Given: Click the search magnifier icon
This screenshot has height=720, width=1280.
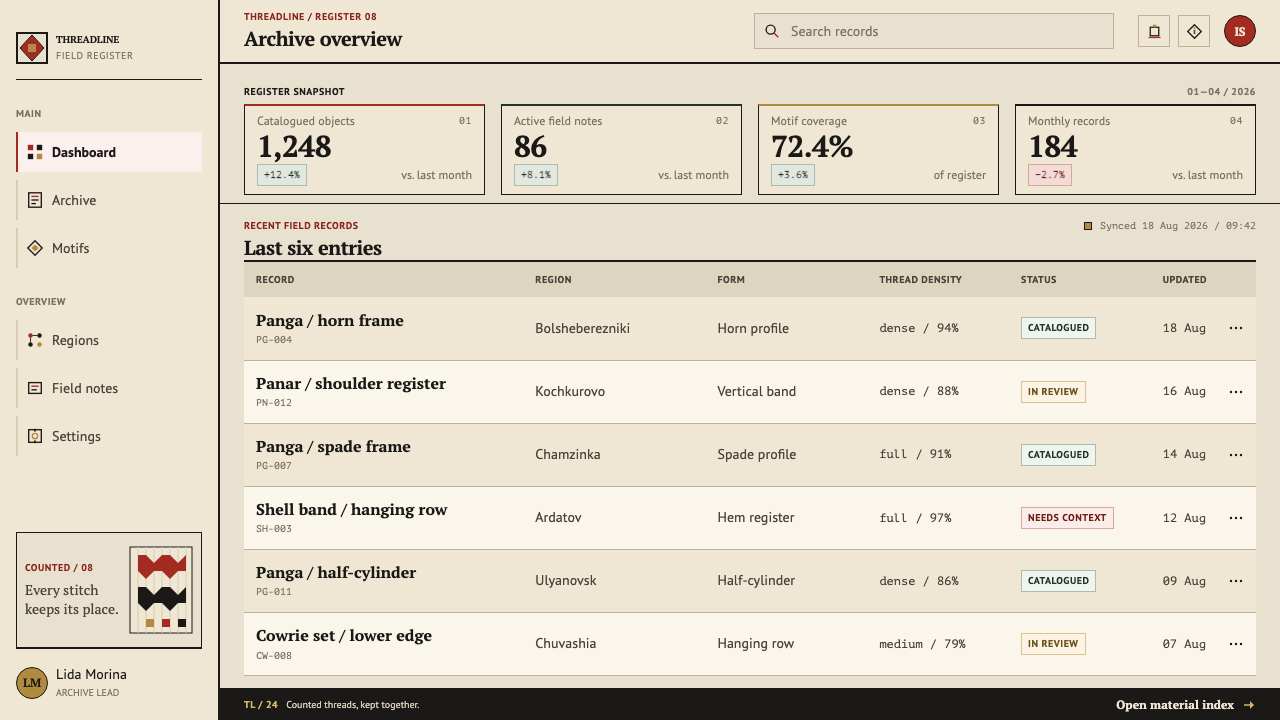Looking at the screenshot, I should coord(772,31).
